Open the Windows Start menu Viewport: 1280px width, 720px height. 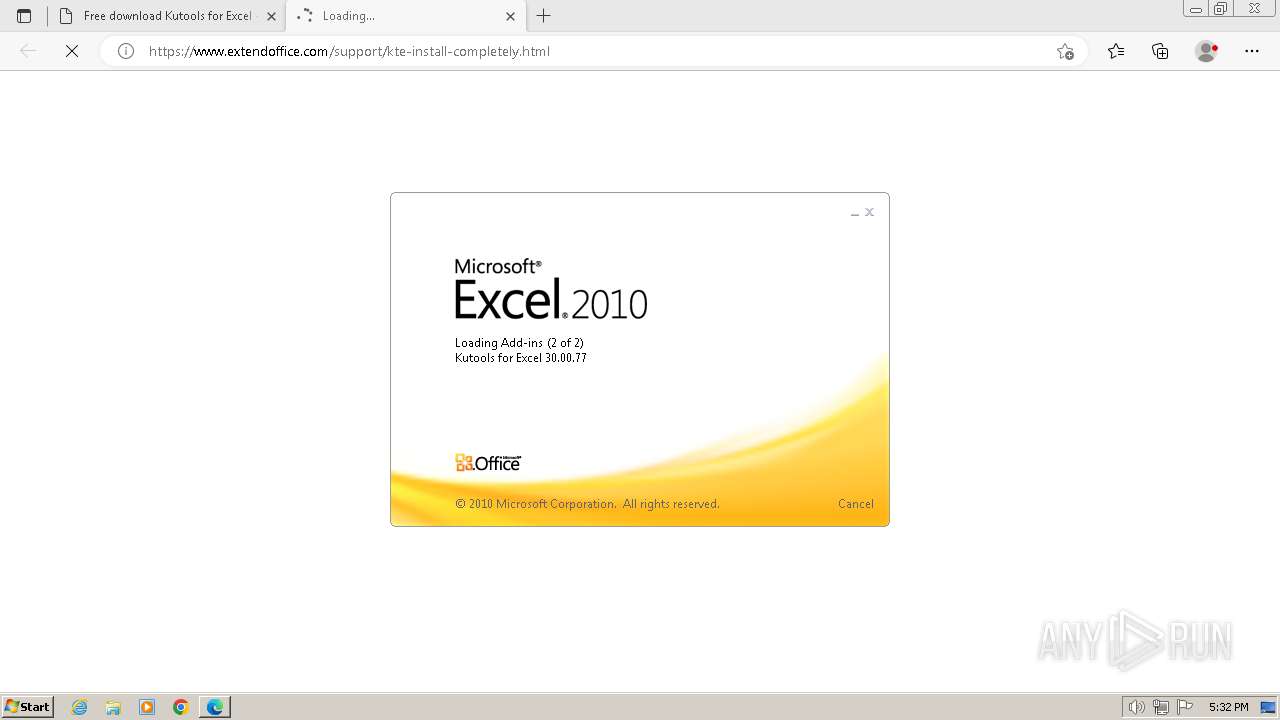click(28, 706)
